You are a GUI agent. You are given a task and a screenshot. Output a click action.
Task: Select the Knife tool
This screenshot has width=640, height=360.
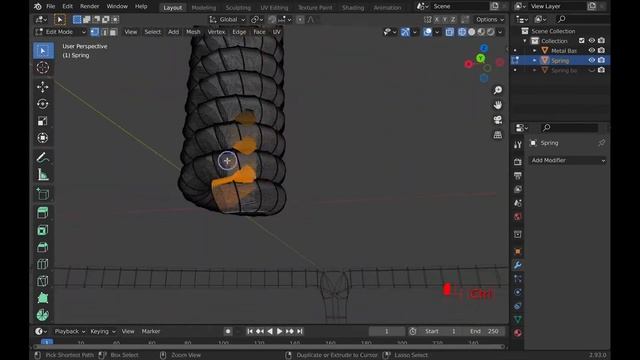pos(43,281)
